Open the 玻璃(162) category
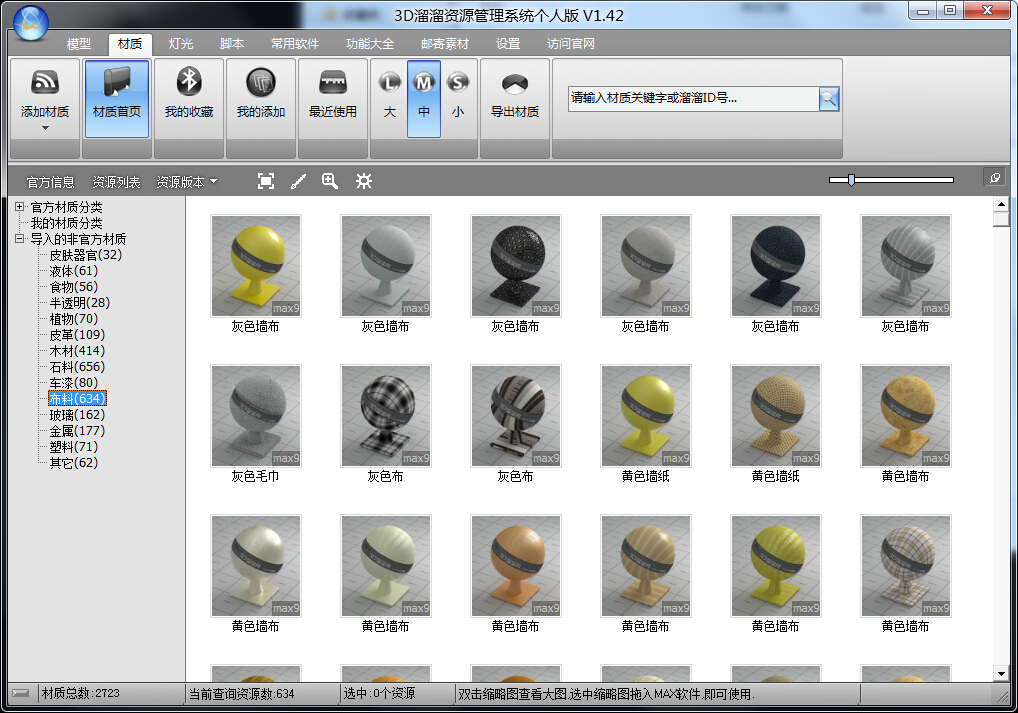The height and width of the screenshot is (713, 1018). (77, 414)
